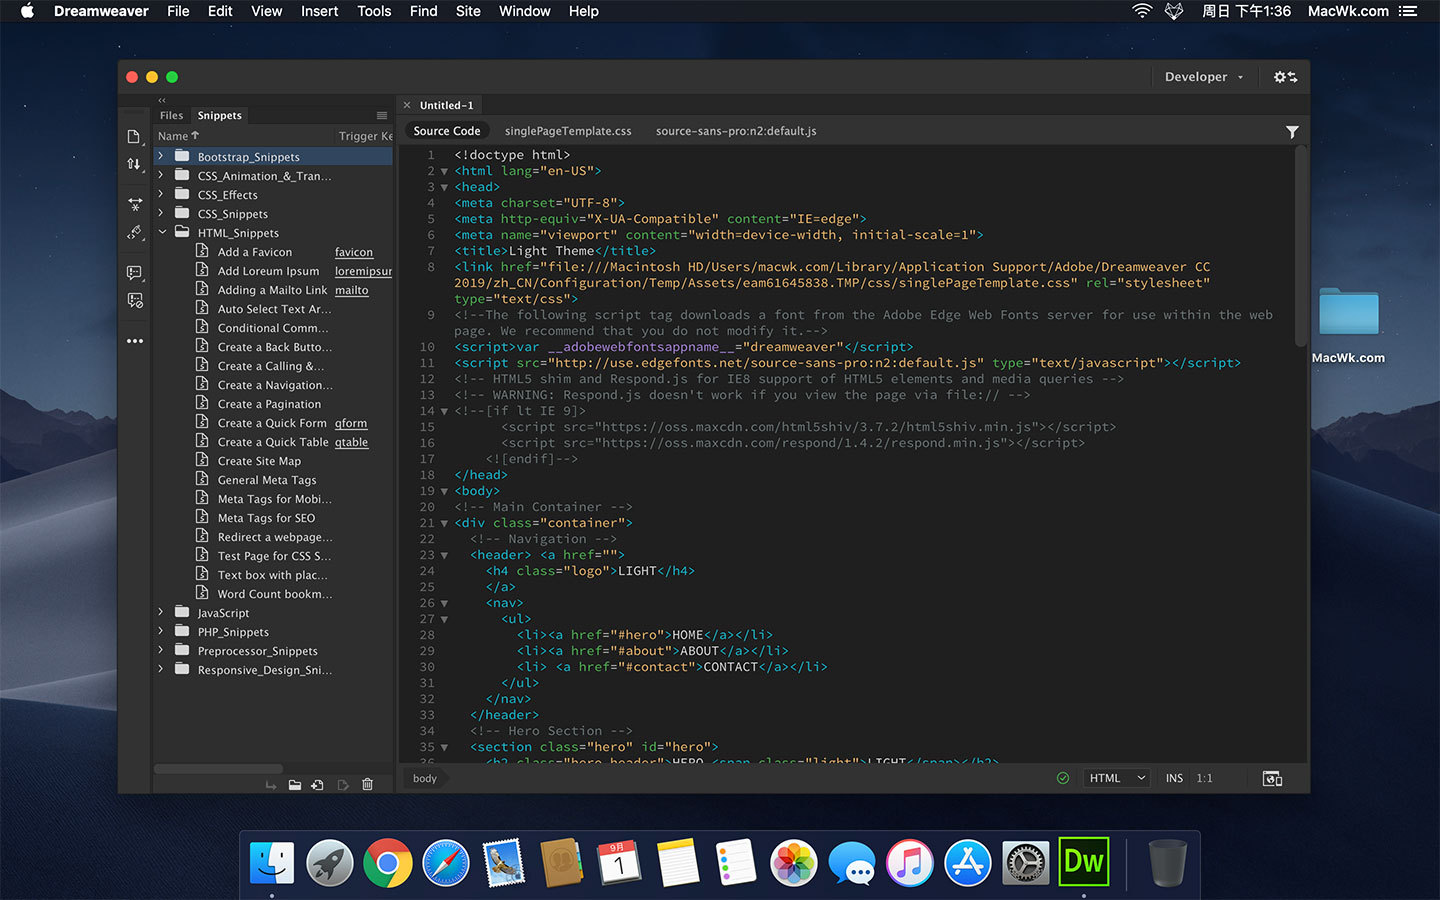Viewport: 1440px width, 900px height.
Task: Click the delete snippet trash icon
Action: (367, 785)
